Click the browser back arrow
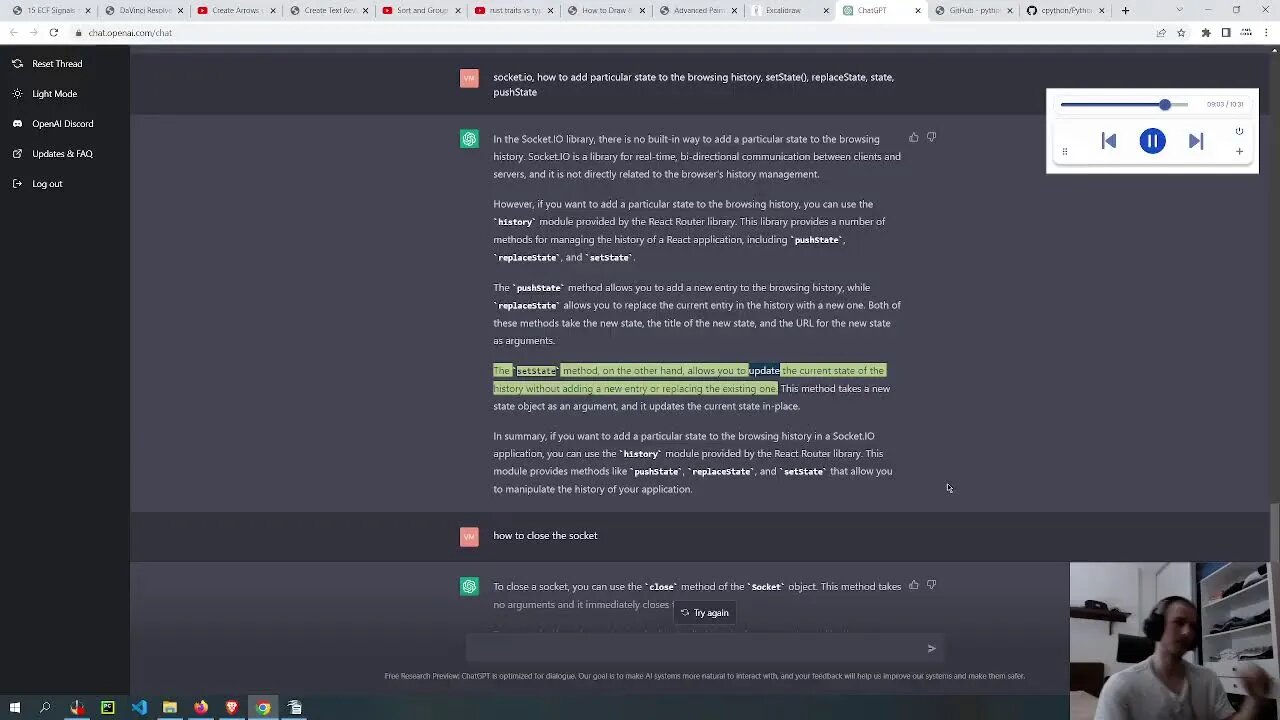The width and height of the screenshot is (1280, 720). point(13,32)
